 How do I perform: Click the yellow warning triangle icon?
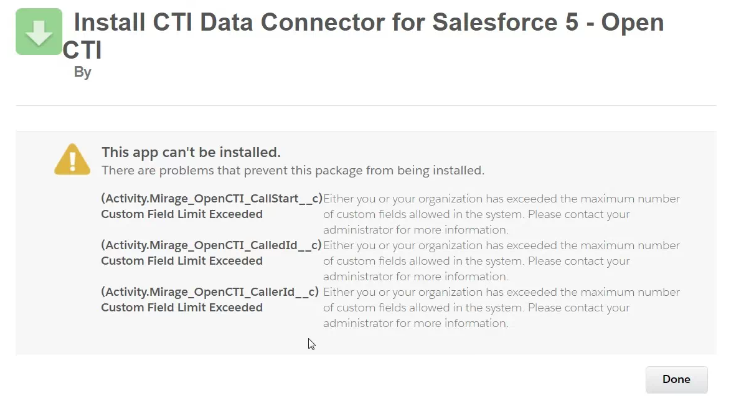[72, 160]
